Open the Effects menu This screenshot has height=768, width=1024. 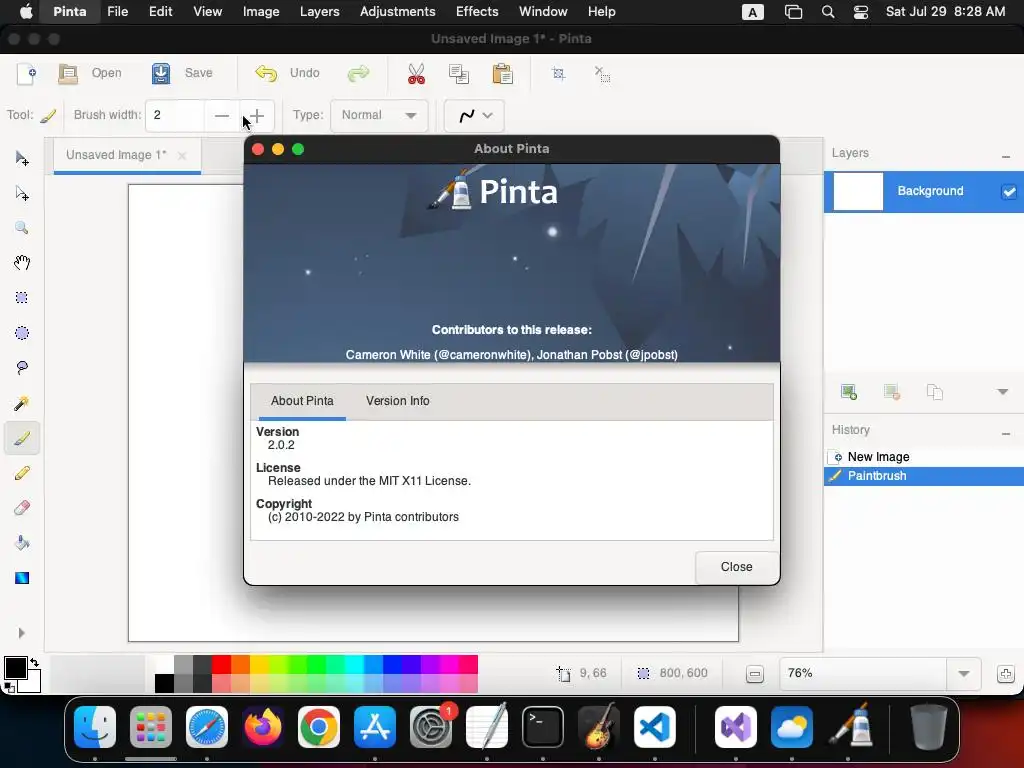[x=477, y=12]
